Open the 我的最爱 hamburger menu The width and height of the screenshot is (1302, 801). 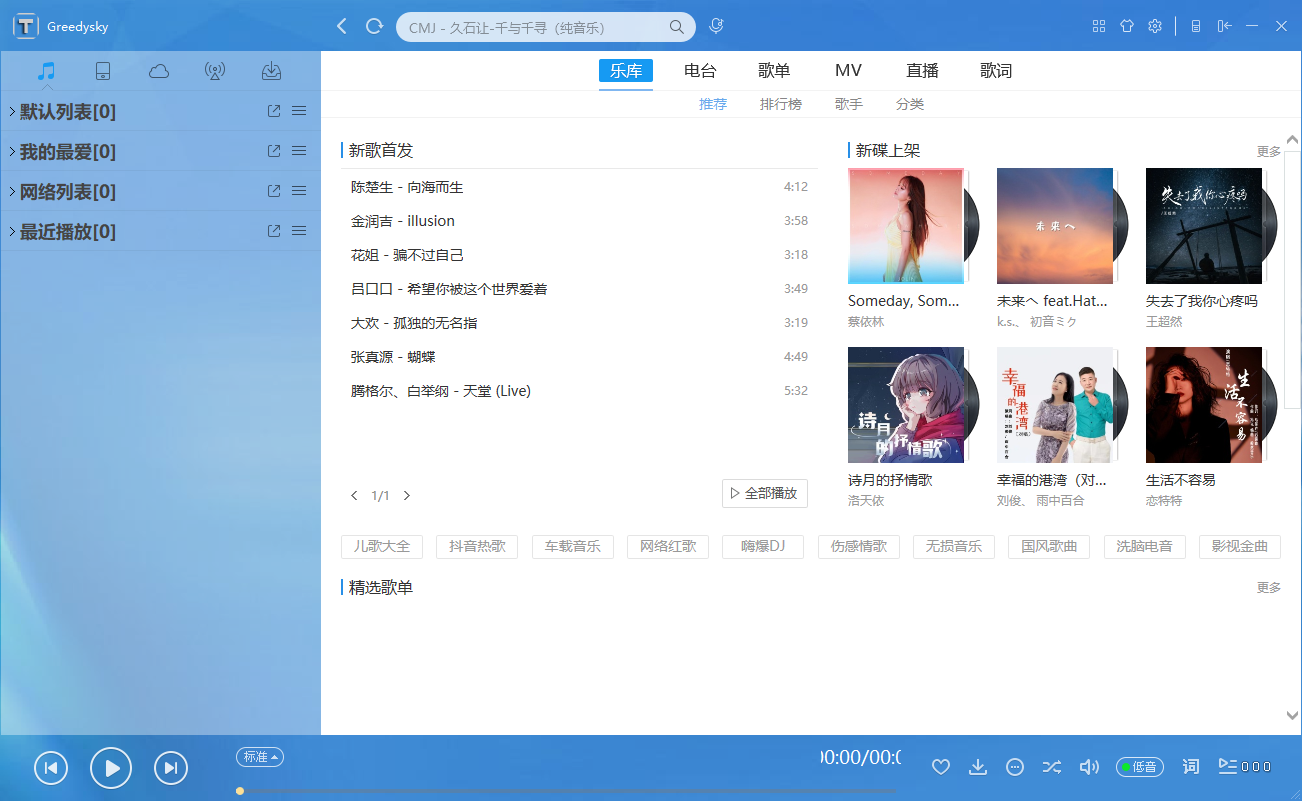[299, 151]
